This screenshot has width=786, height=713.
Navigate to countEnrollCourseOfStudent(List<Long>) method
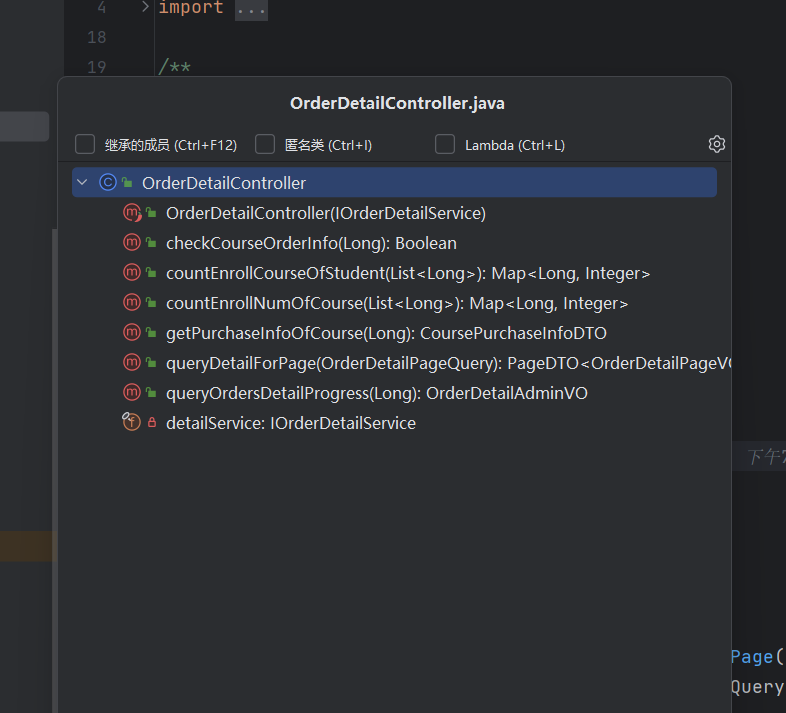click(x=408, y=273)
